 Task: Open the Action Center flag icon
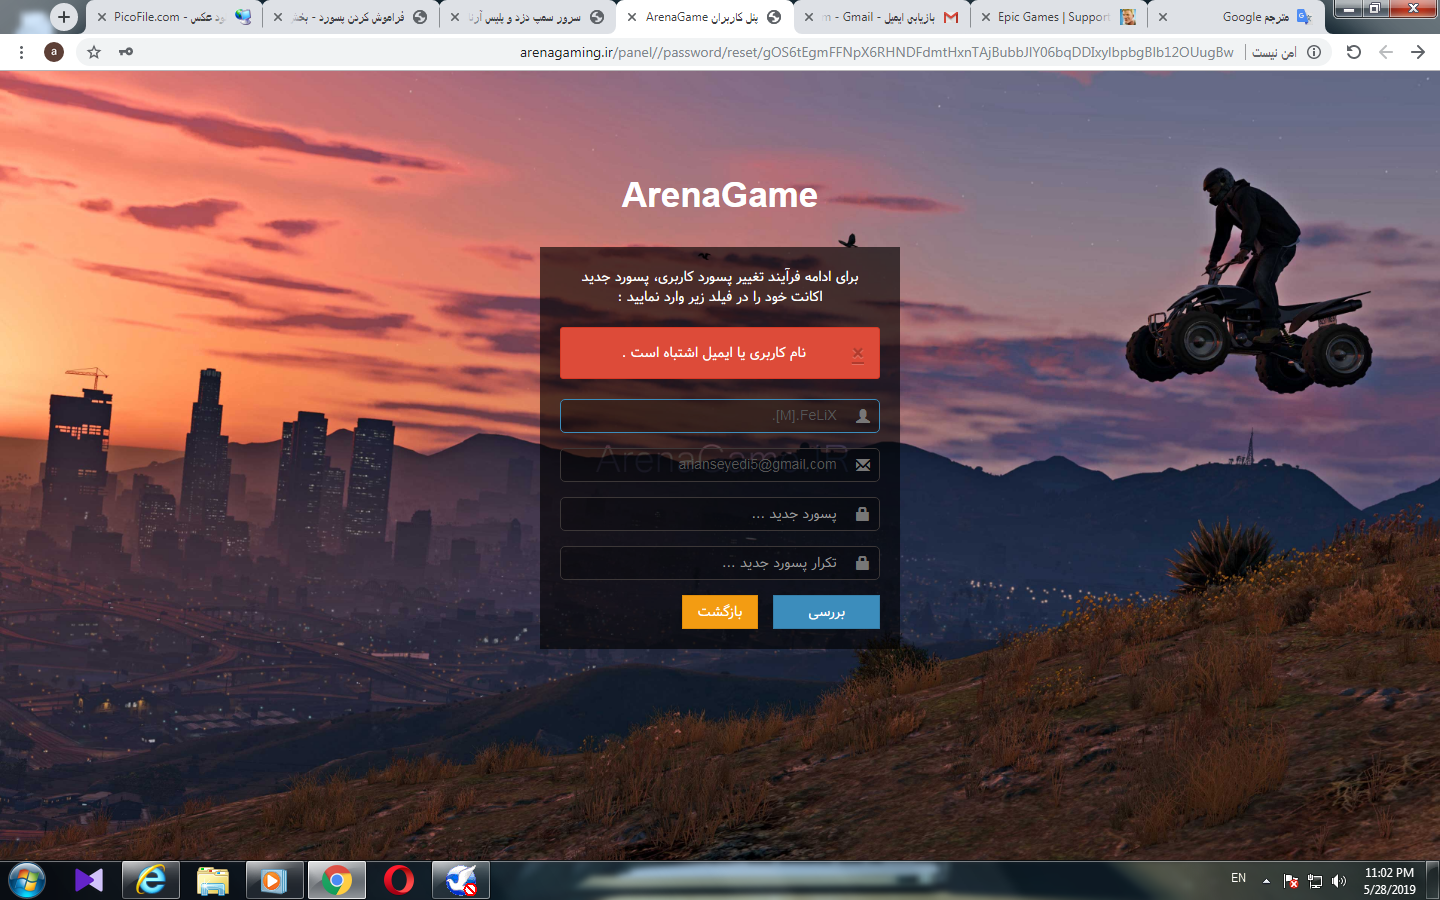[1291, 881]
